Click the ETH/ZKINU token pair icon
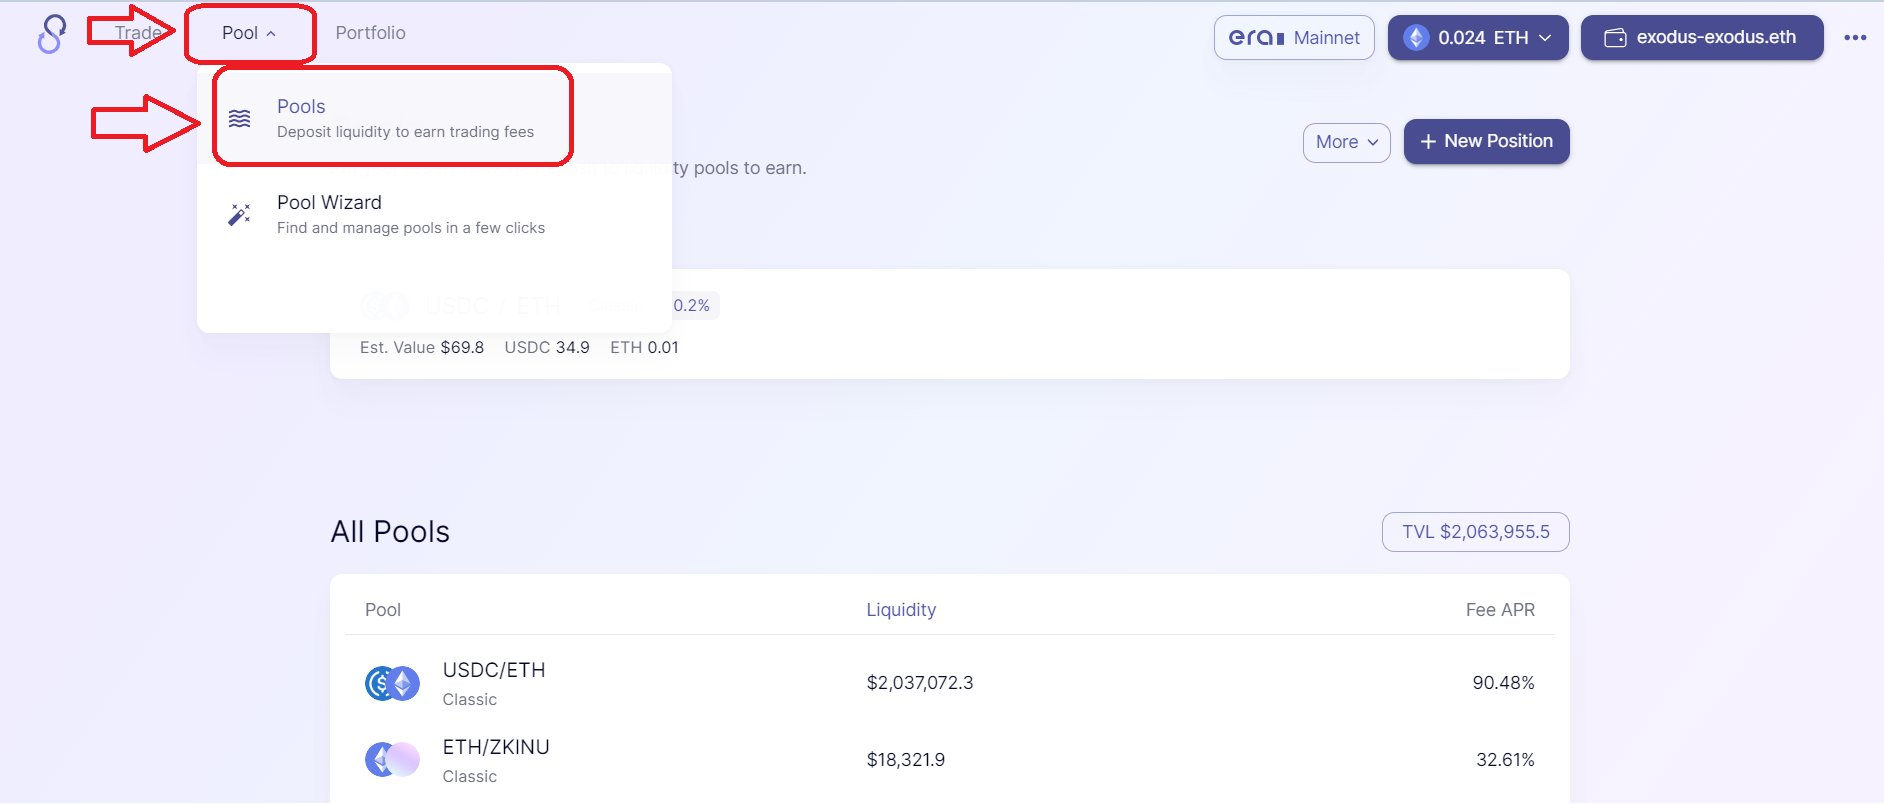This screenshot has height=804, width=1884. click(x=392, y=760)
